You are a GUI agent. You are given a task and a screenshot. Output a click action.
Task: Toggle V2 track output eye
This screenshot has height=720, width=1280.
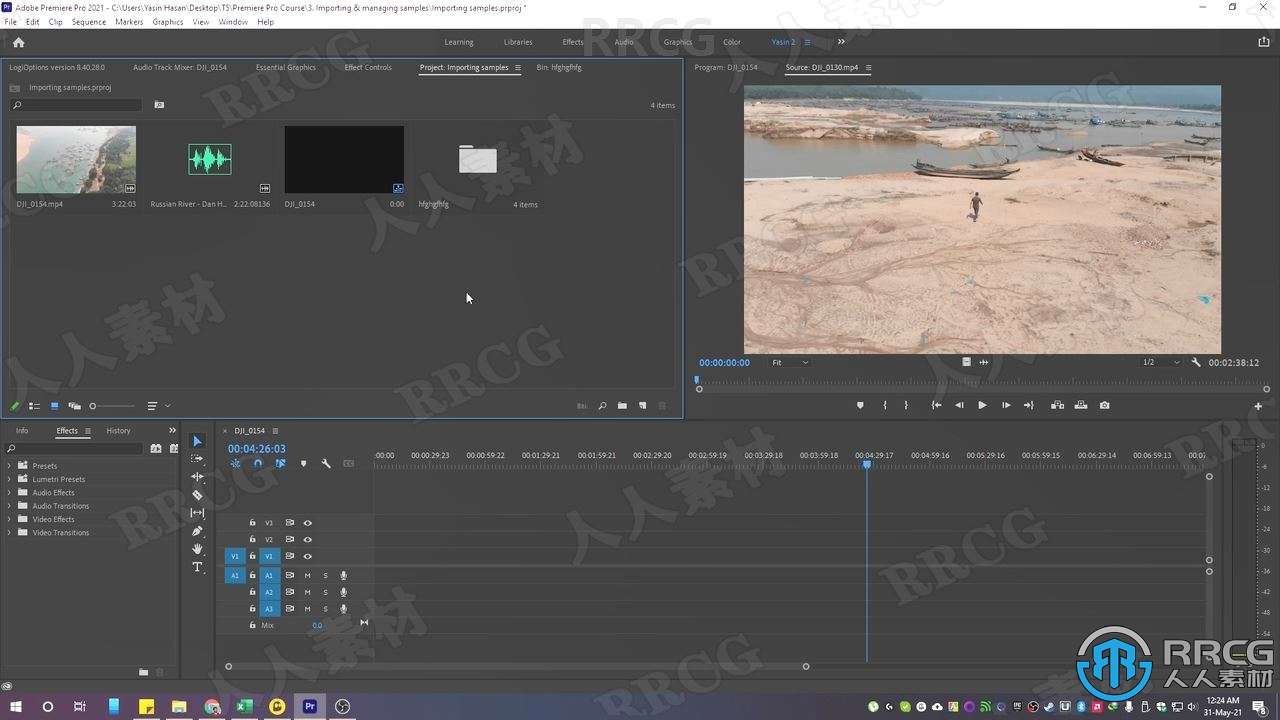(x=307, y=539)
